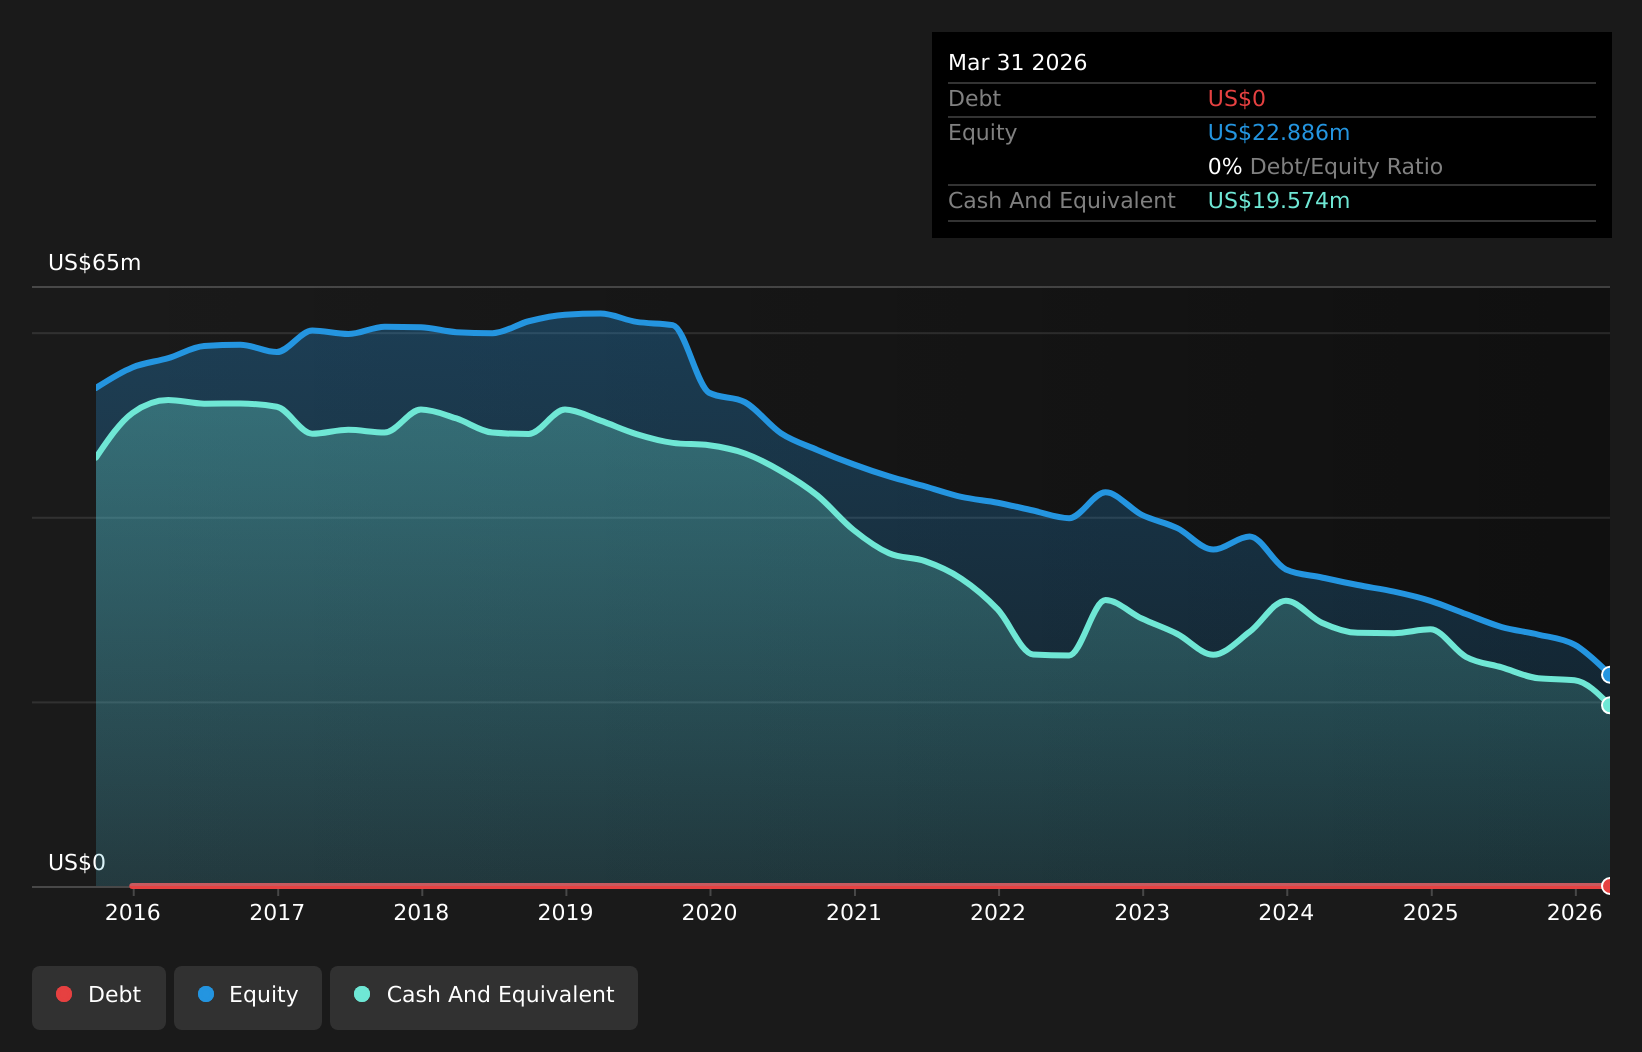Click the 2019 x-axis label

coord(566,913)
